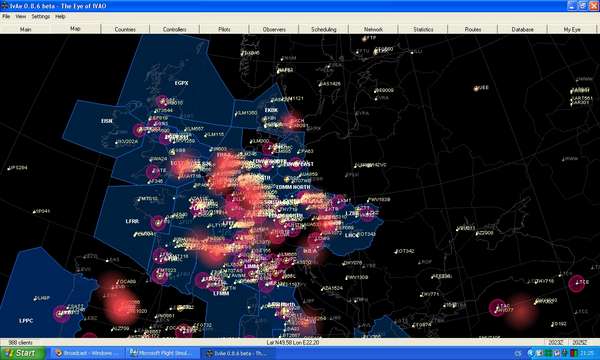Open the Windows Start menu
The width and height of the screenshot is (600, 360).
point(23,353)
